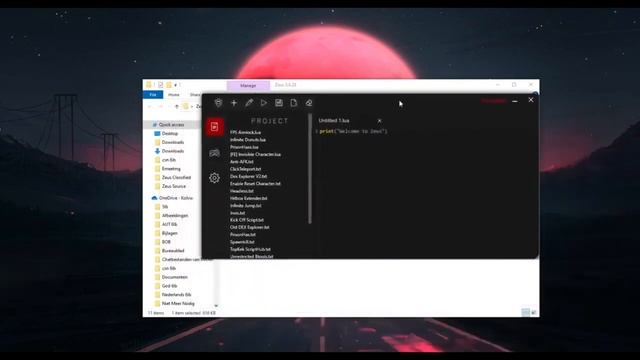Screen dimensions: 640x360
Task: Open the File tab in File Explorer
Action: pyautogui.click(x=153, y=95)
